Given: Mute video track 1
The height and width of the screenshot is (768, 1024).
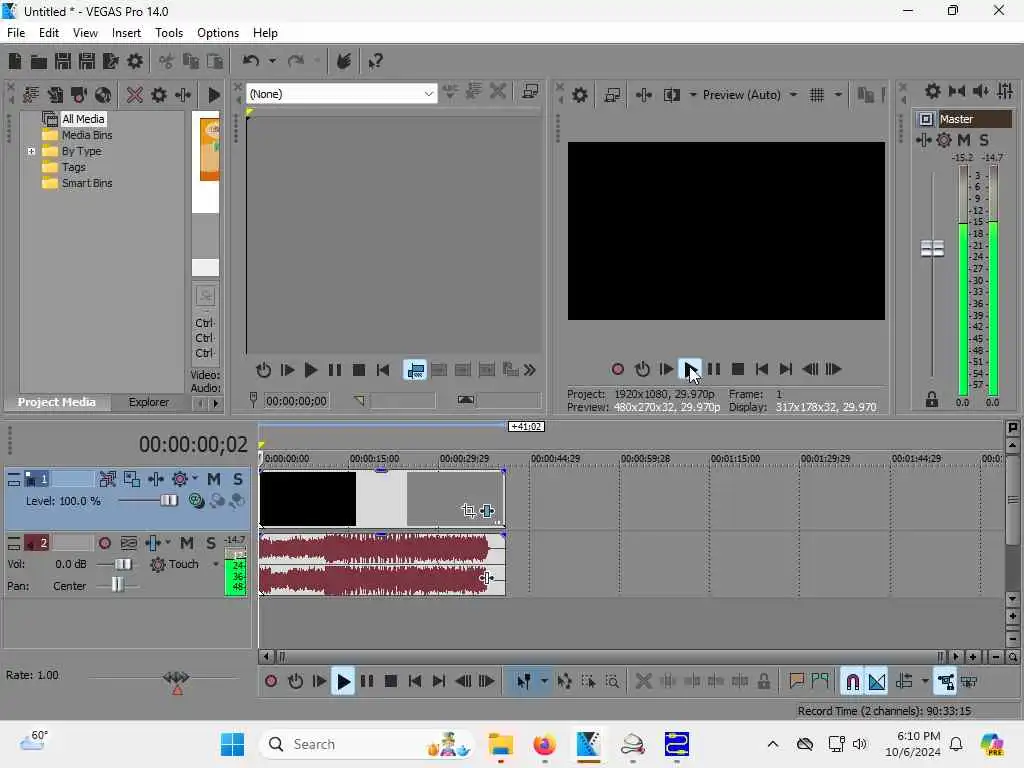Looking at the screenshot, I should tap(214, 479).
